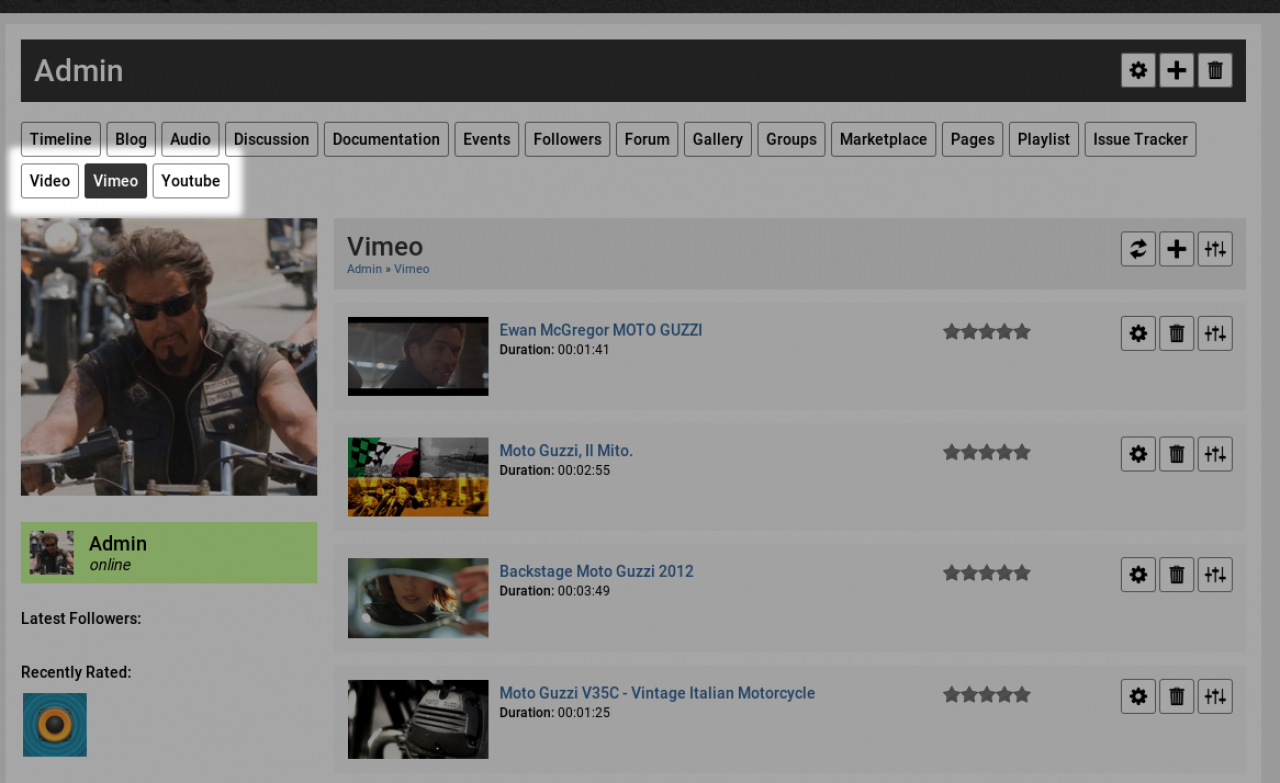Click the Vimeo breadcrumb link

(411, 269)
